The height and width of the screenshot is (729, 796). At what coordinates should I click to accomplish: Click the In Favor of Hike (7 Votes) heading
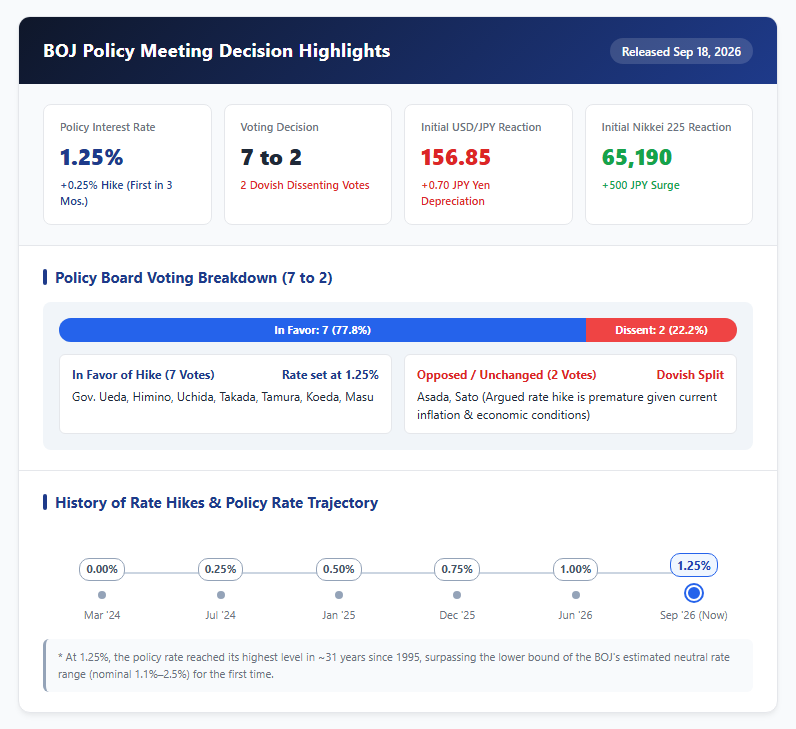143,375
